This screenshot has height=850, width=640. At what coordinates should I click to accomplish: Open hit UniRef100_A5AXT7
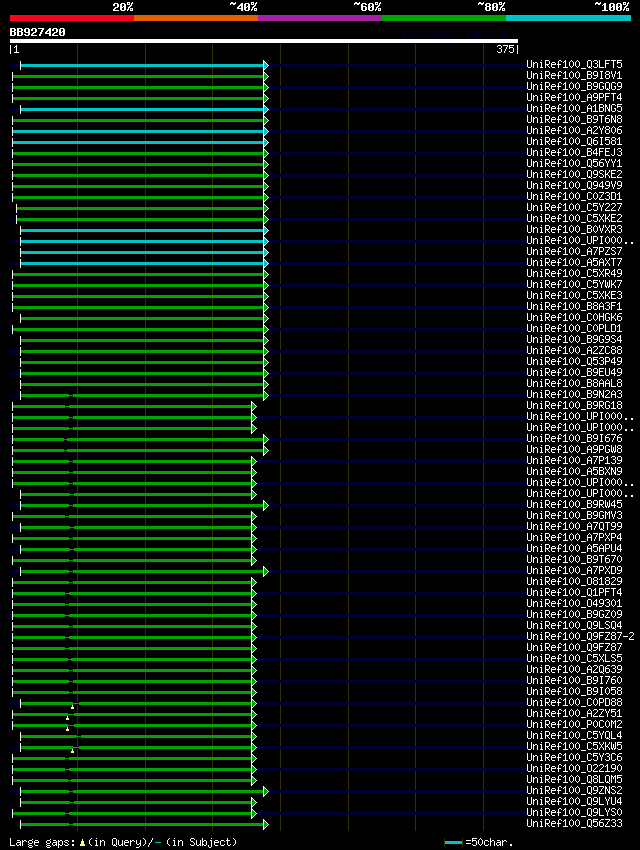click(574, 262)
